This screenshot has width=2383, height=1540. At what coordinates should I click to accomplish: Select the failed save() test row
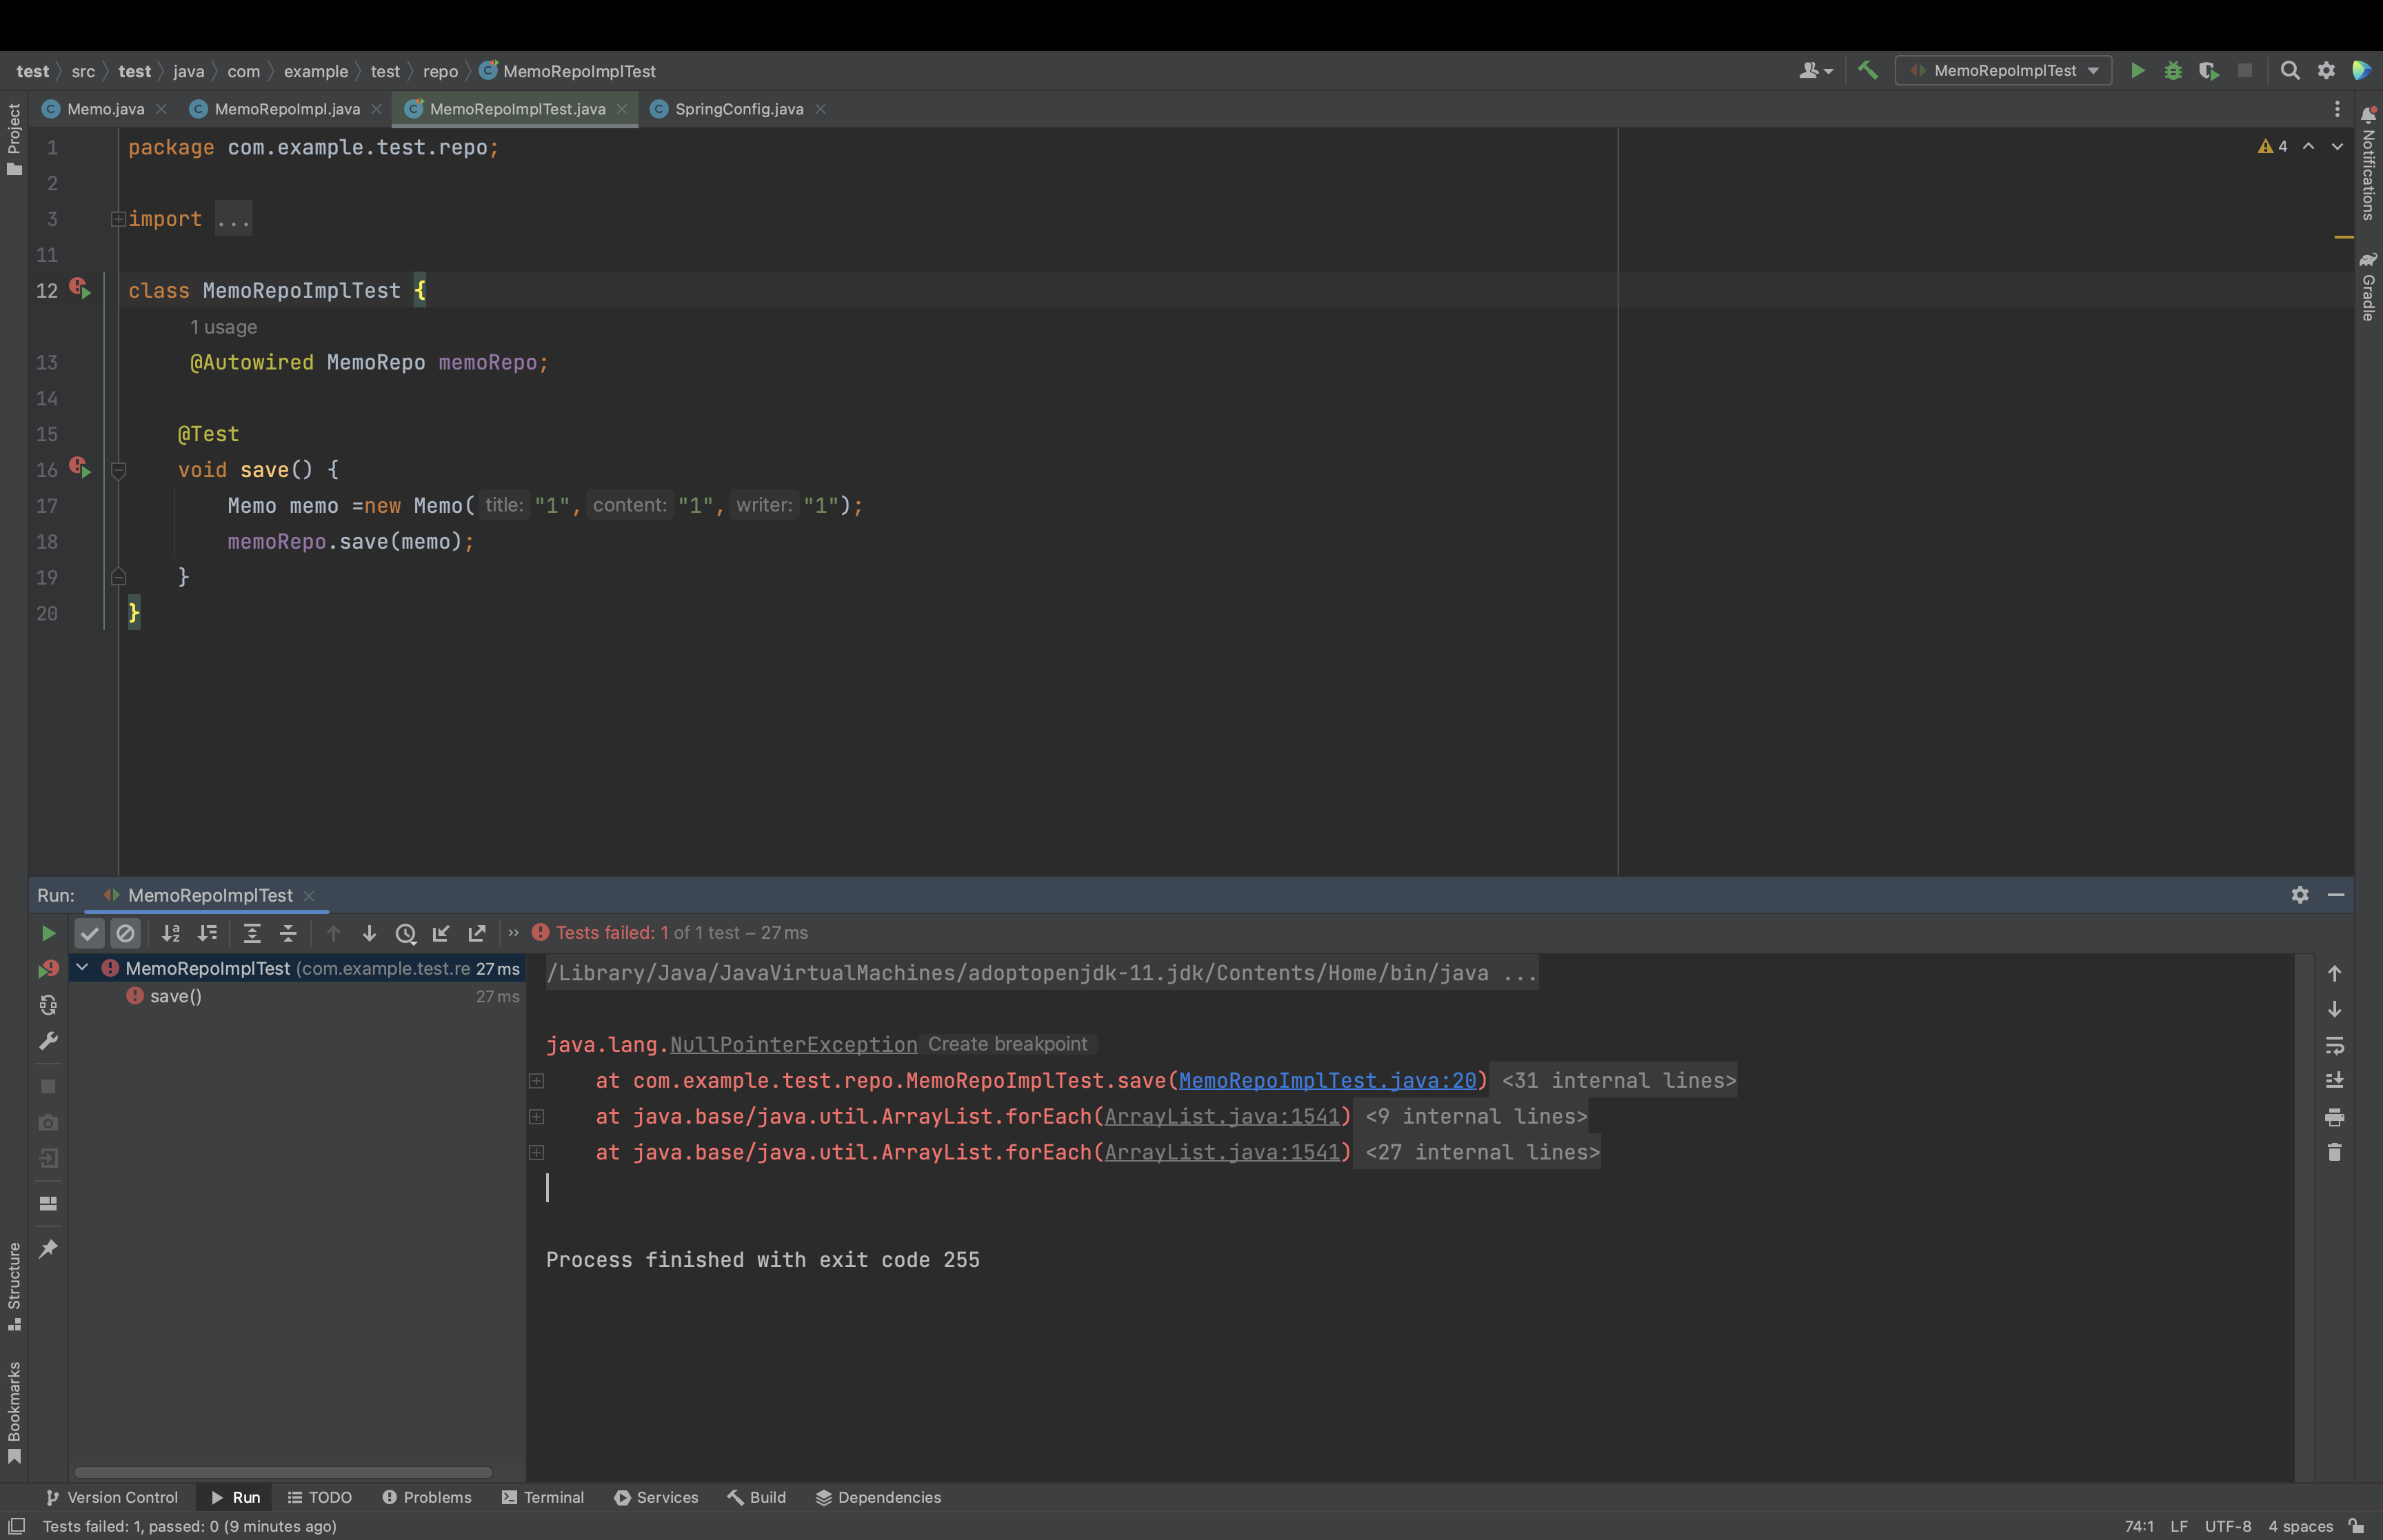coord(297,996)
